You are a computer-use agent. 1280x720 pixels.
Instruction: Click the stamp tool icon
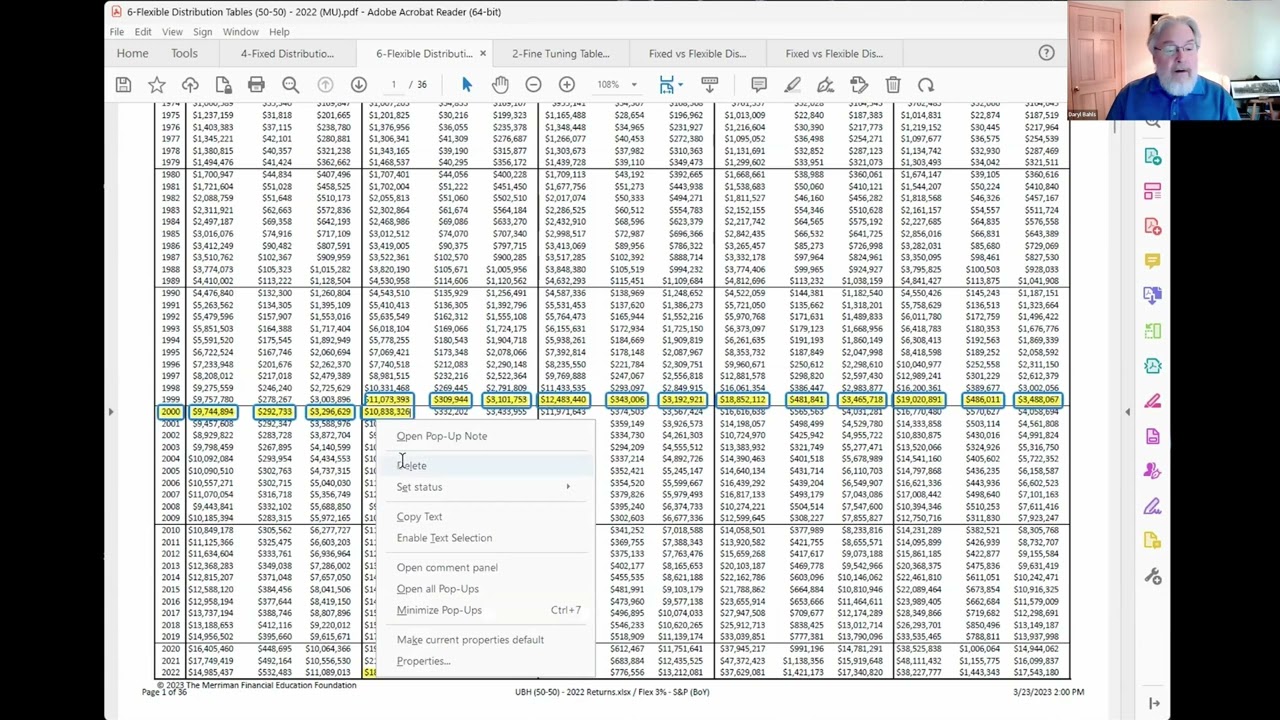pyautogui.click(x=859, y=85)
